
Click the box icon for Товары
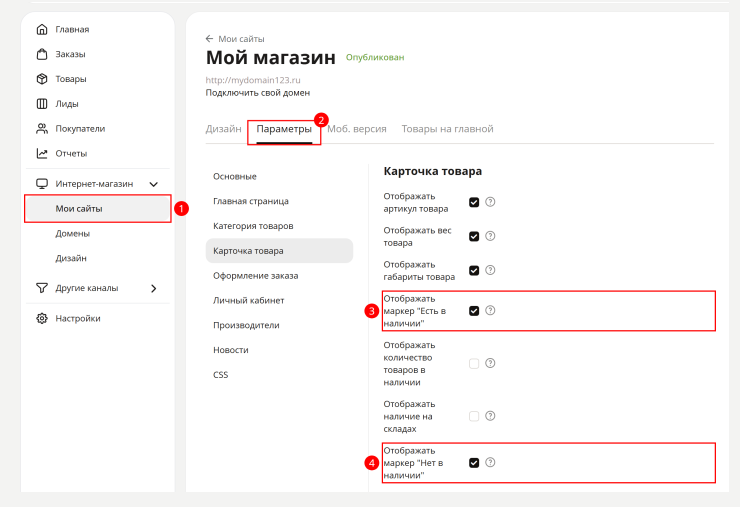point(42,79)
